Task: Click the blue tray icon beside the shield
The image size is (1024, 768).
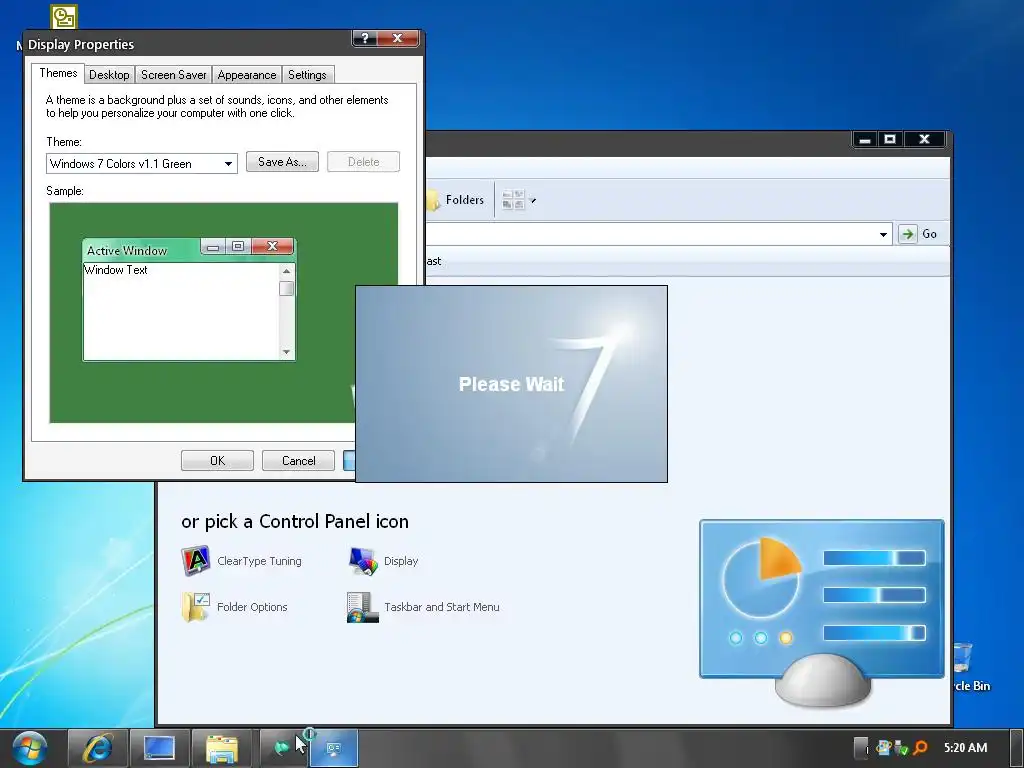Action: 884,748
